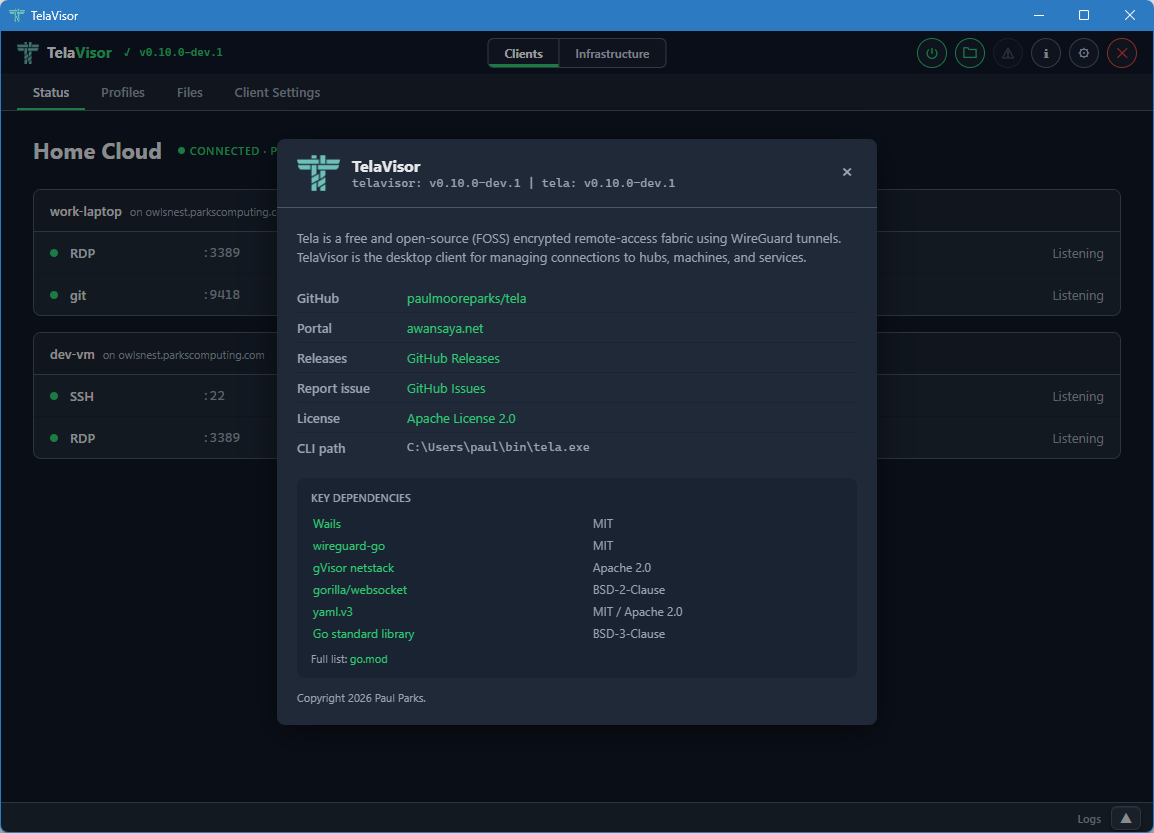Click the GitHub Issues link
Screen dimensions: 1154x833
coord(446,389)
